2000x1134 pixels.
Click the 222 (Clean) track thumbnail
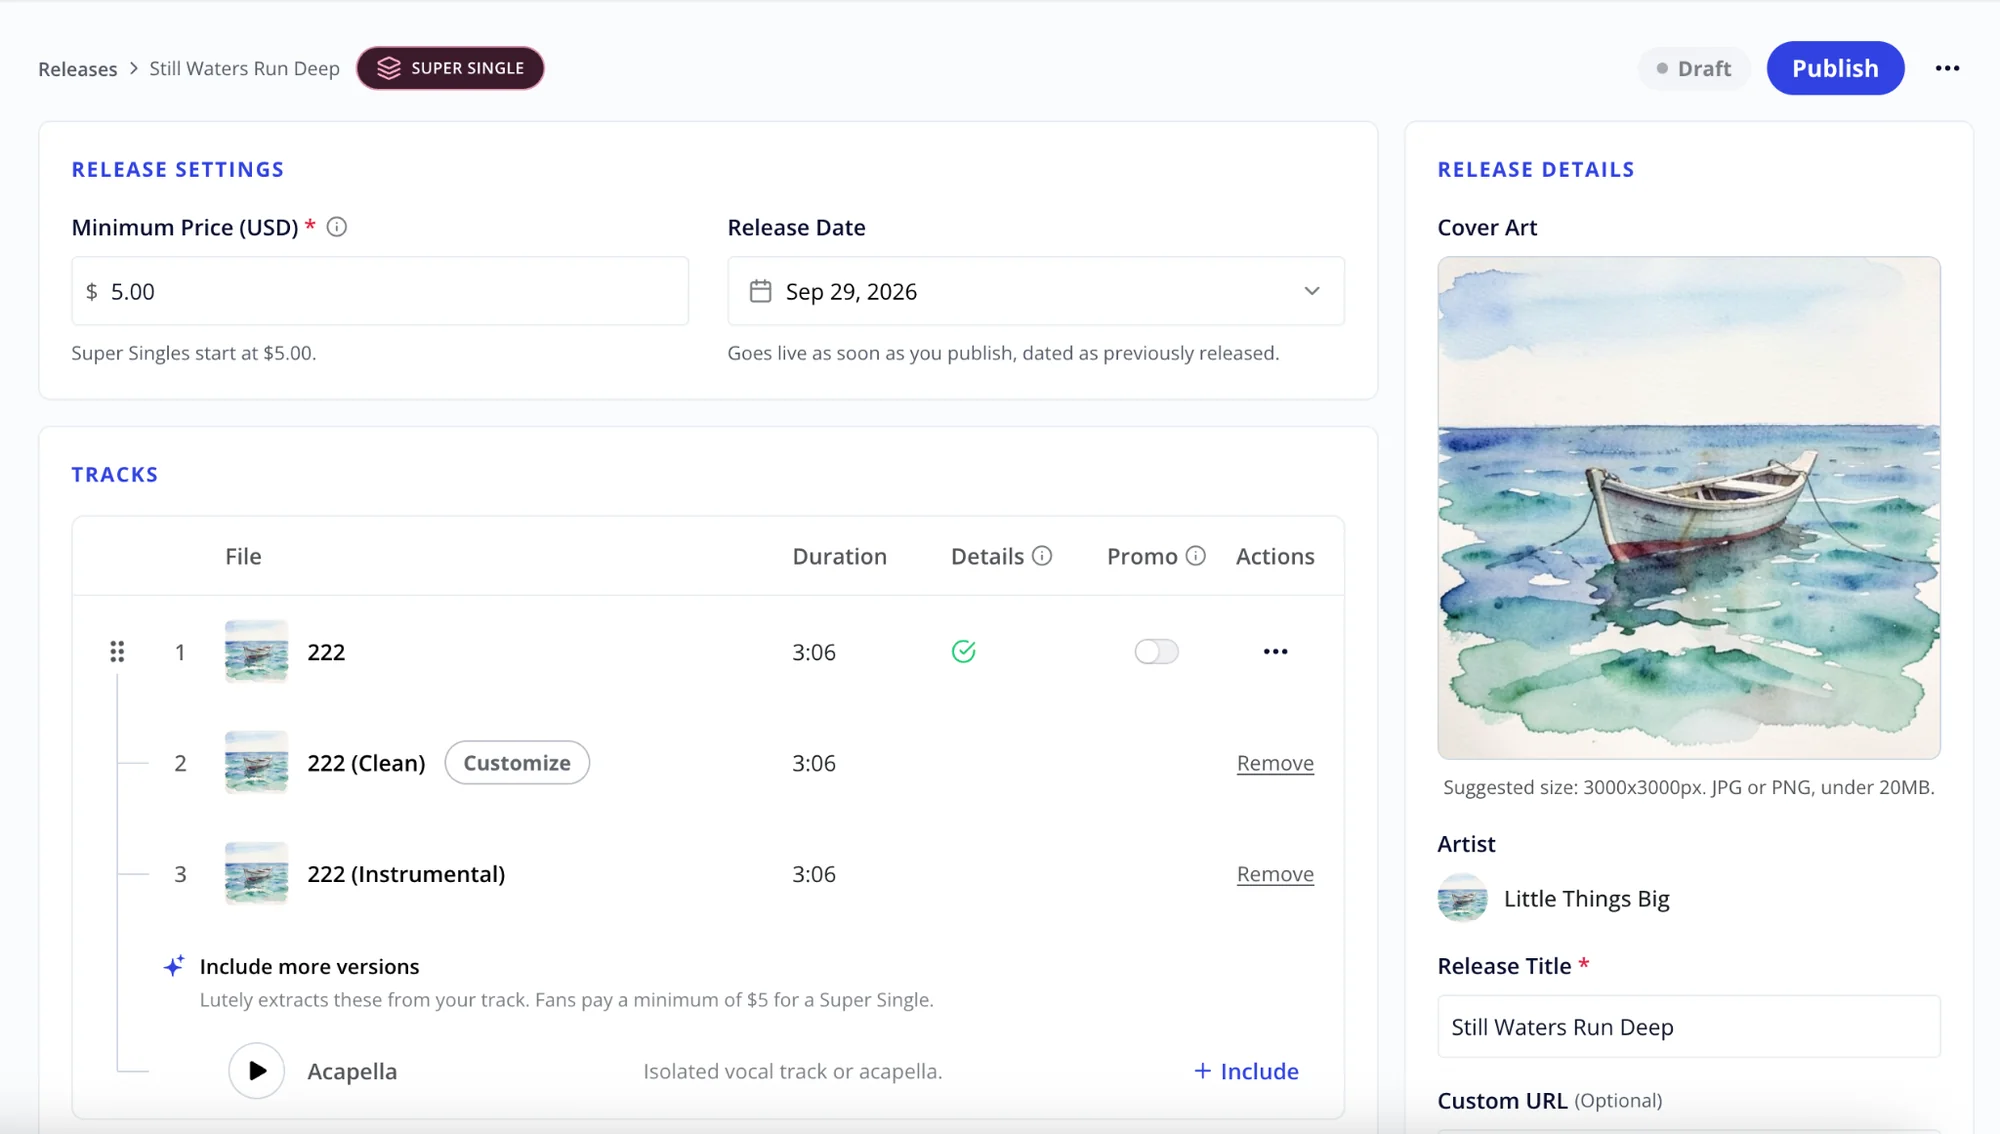click(x=256, y=763)
